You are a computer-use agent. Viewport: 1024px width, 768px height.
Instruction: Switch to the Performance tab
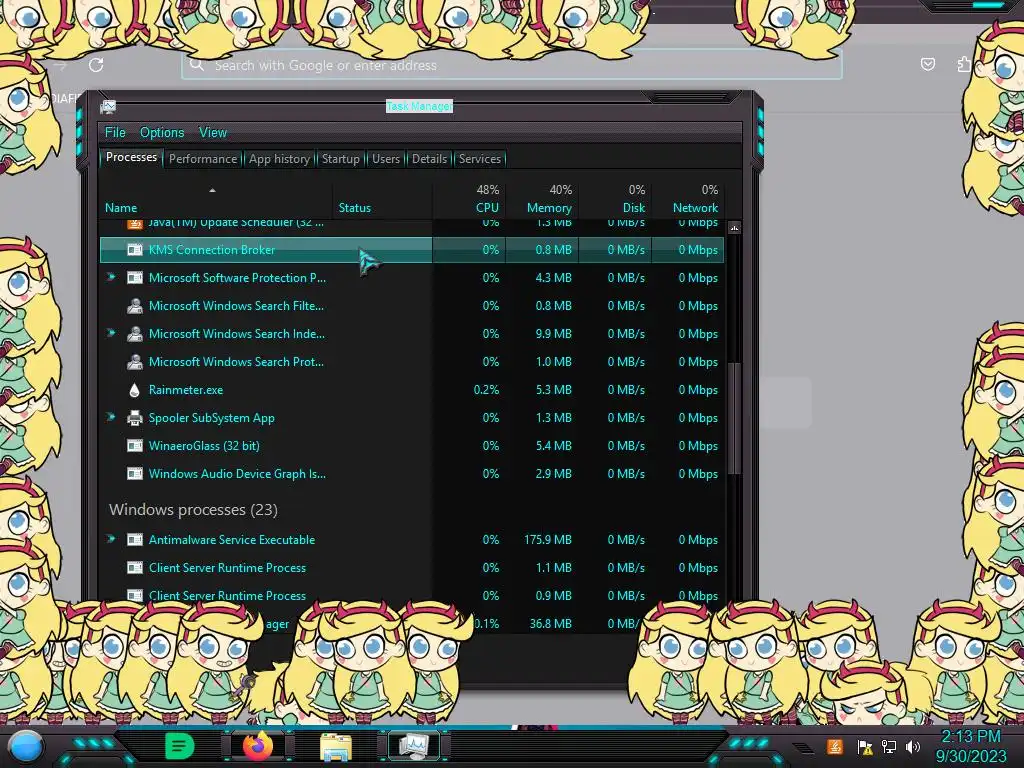click(202, 159)
